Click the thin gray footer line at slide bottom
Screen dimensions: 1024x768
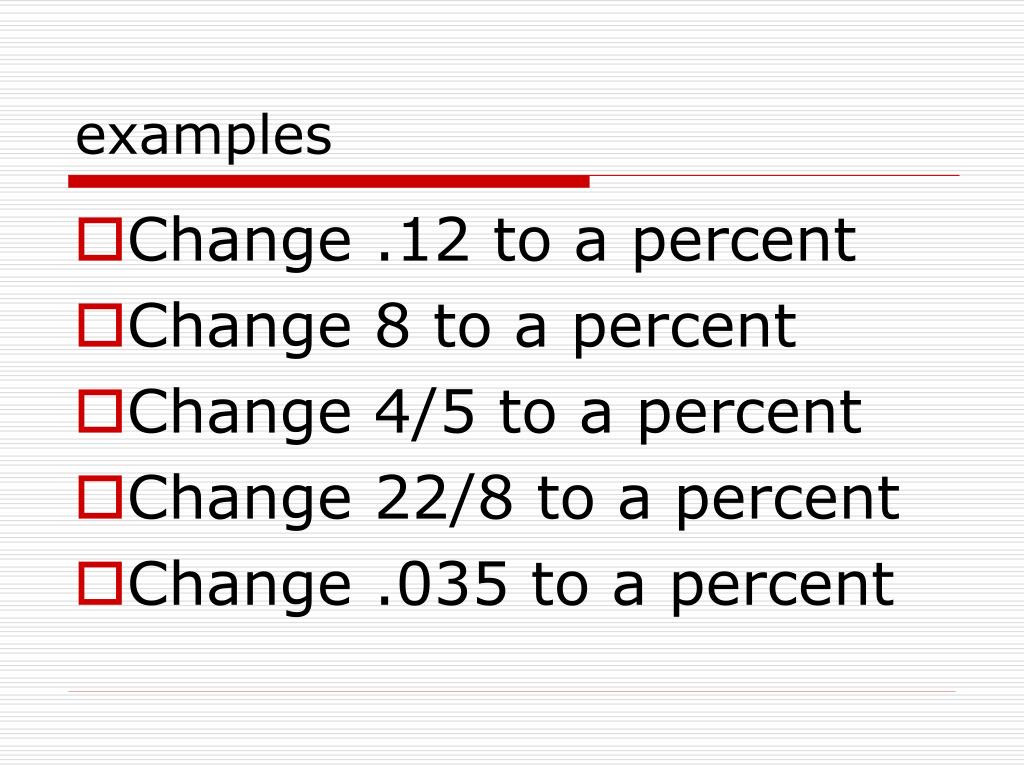coord(512,691)
